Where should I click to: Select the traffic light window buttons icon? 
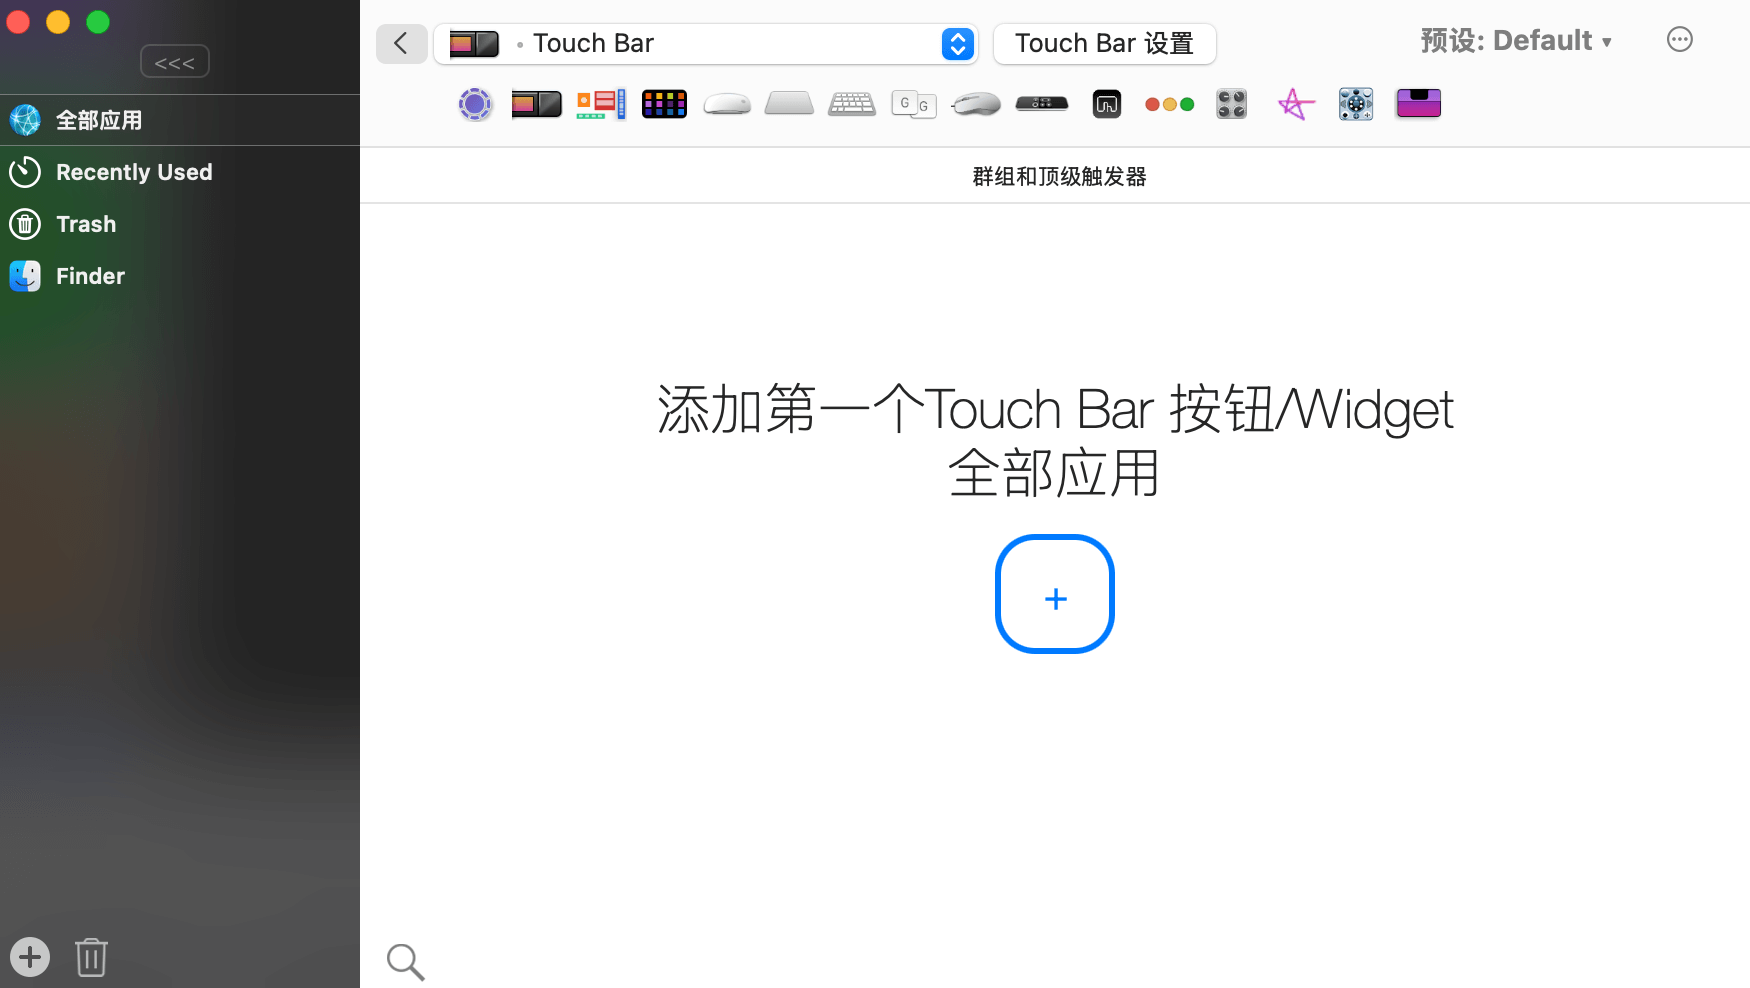(x=1169, y=104)
